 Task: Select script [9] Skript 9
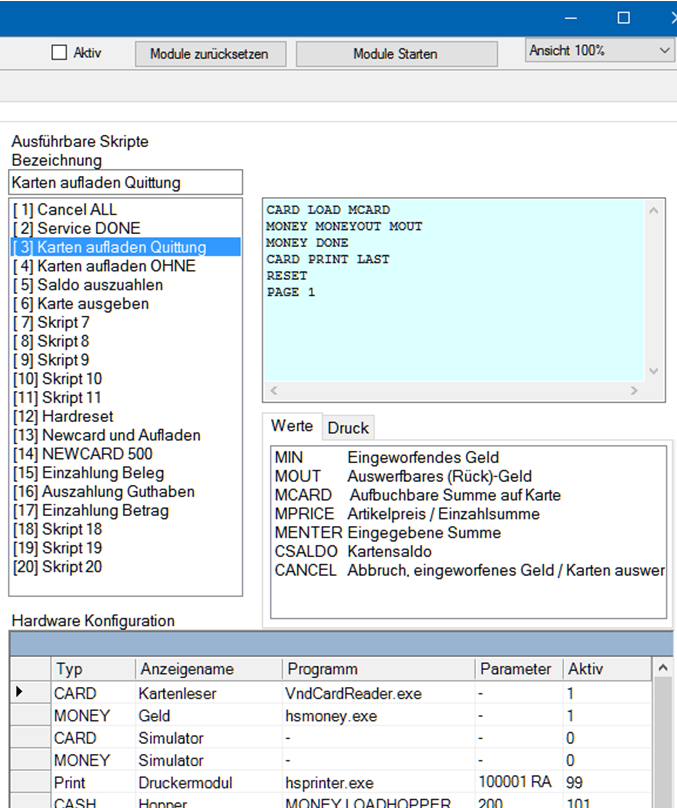coord(126,360)
